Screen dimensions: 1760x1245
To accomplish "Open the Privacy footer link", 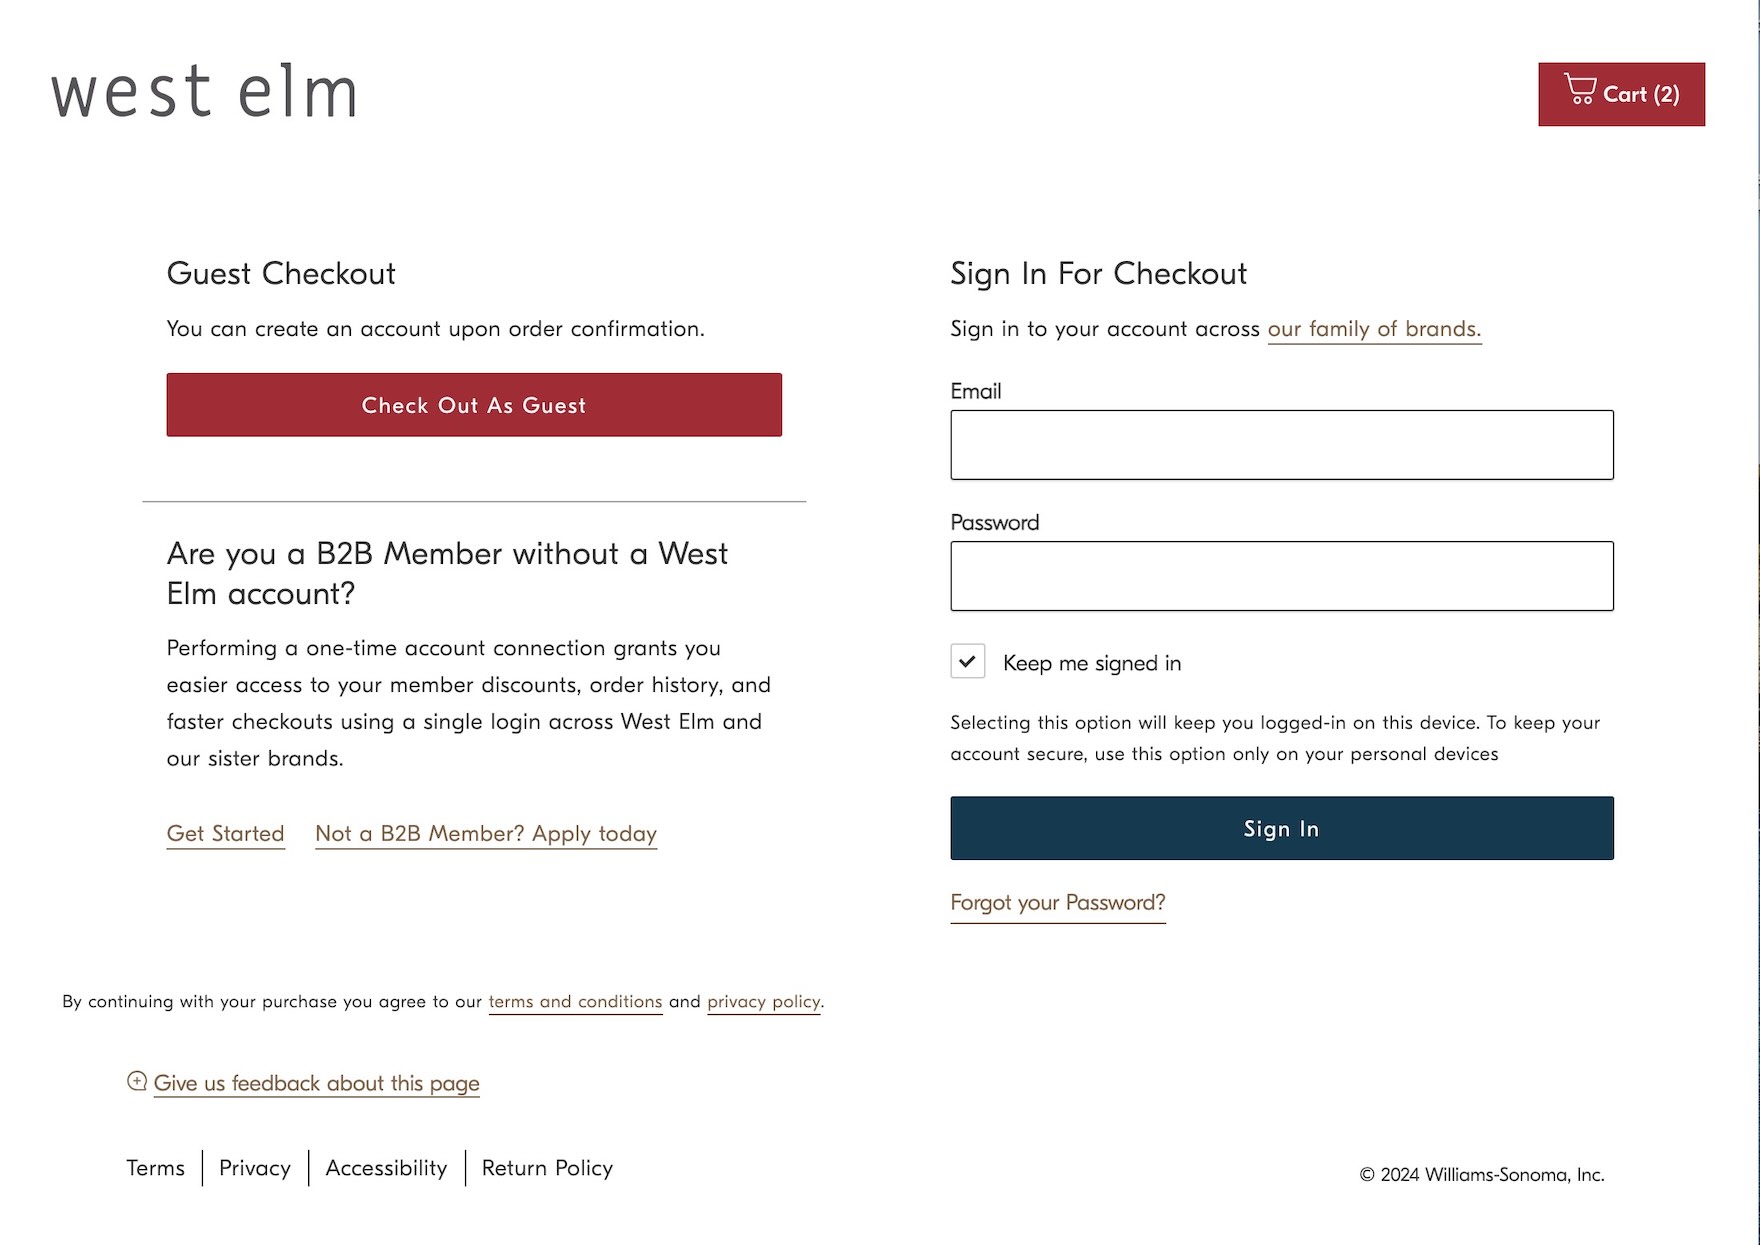I will 255,1168.
